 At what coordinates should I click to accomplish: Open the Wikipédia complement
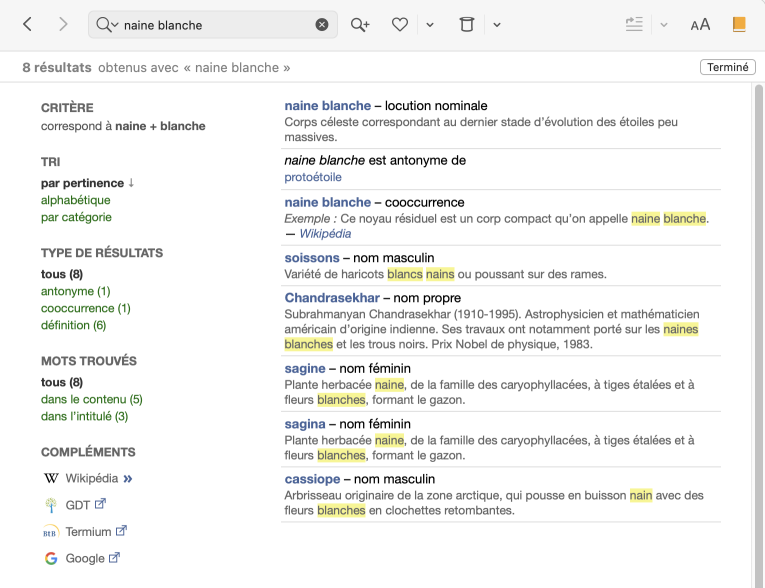[91, 478]
